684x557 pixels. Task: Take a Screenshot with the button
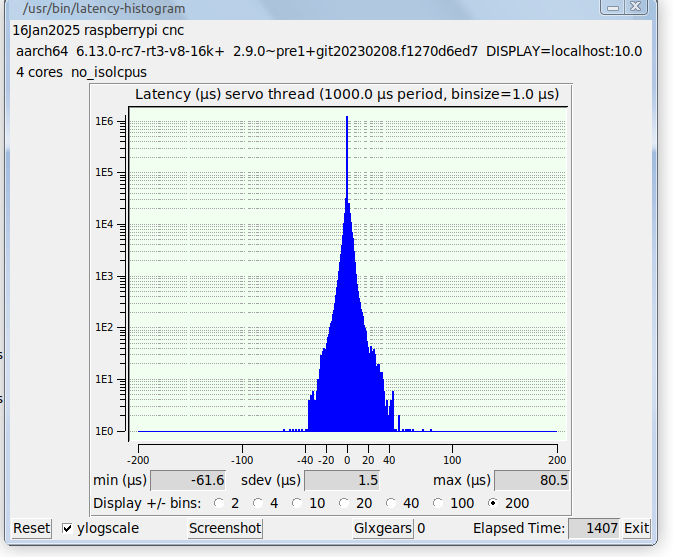tap(225, 528)
